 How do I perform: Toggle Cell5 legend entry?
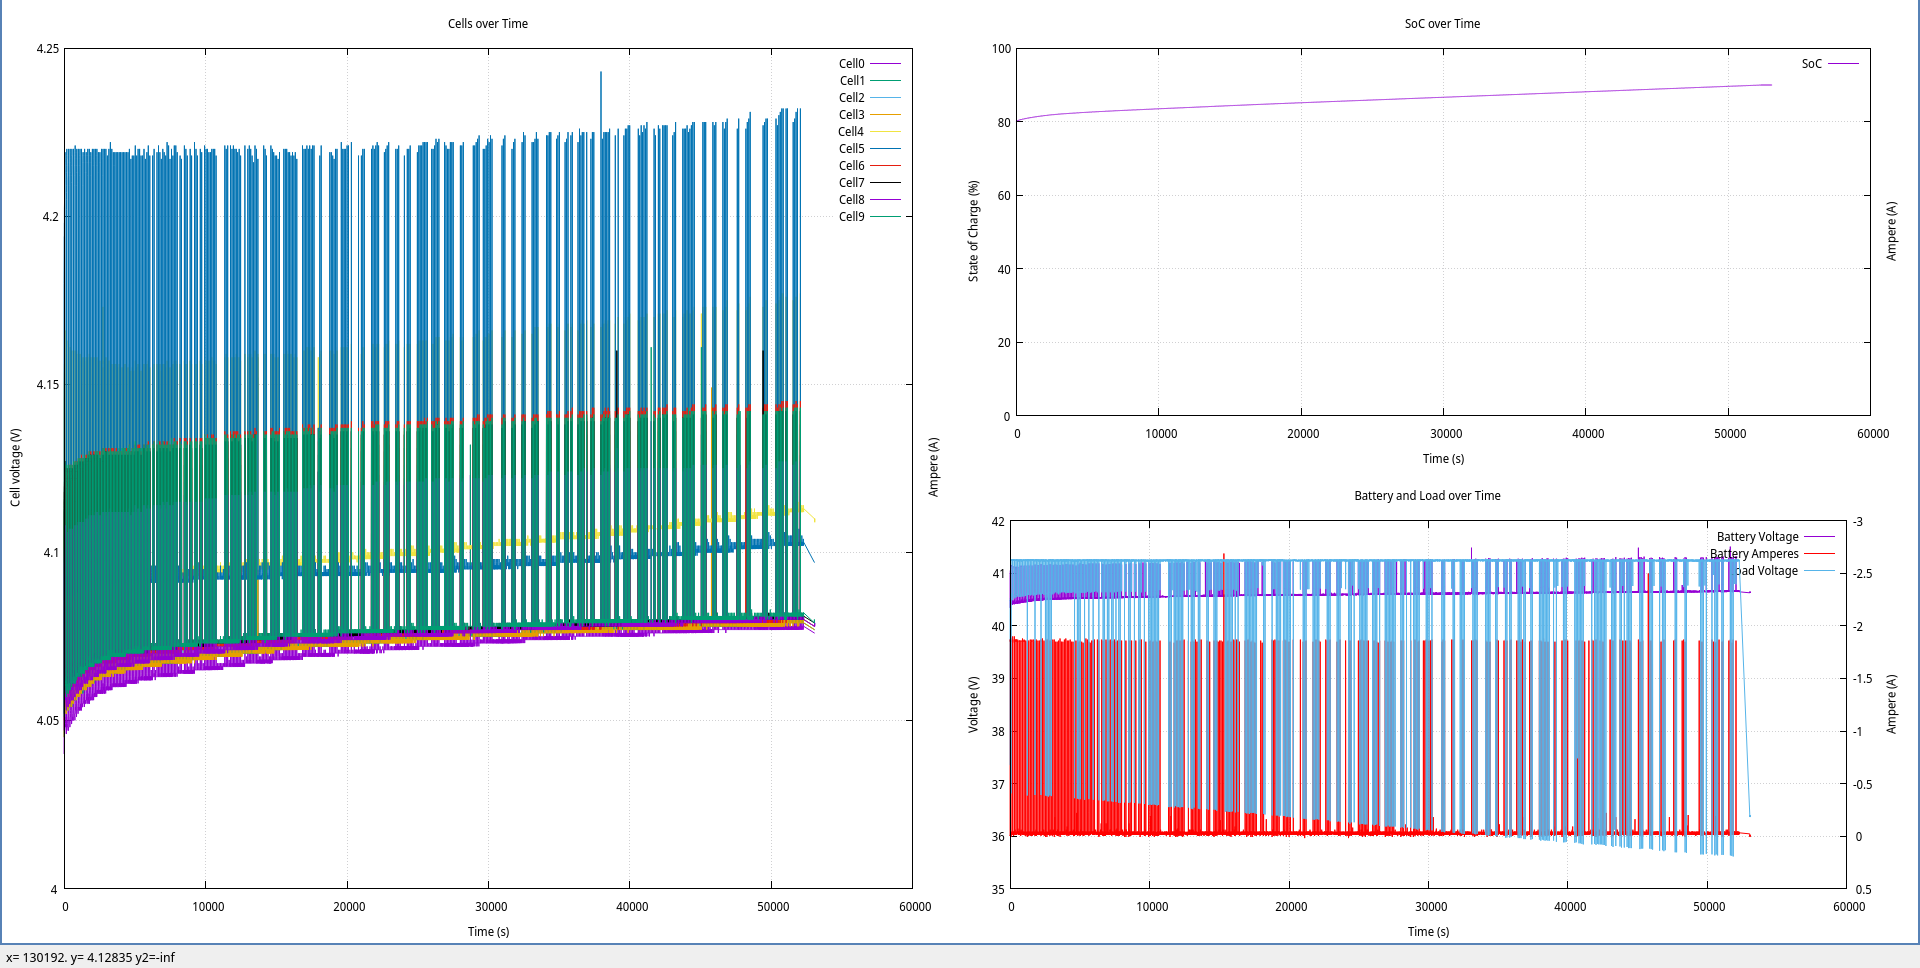(868, 149)
